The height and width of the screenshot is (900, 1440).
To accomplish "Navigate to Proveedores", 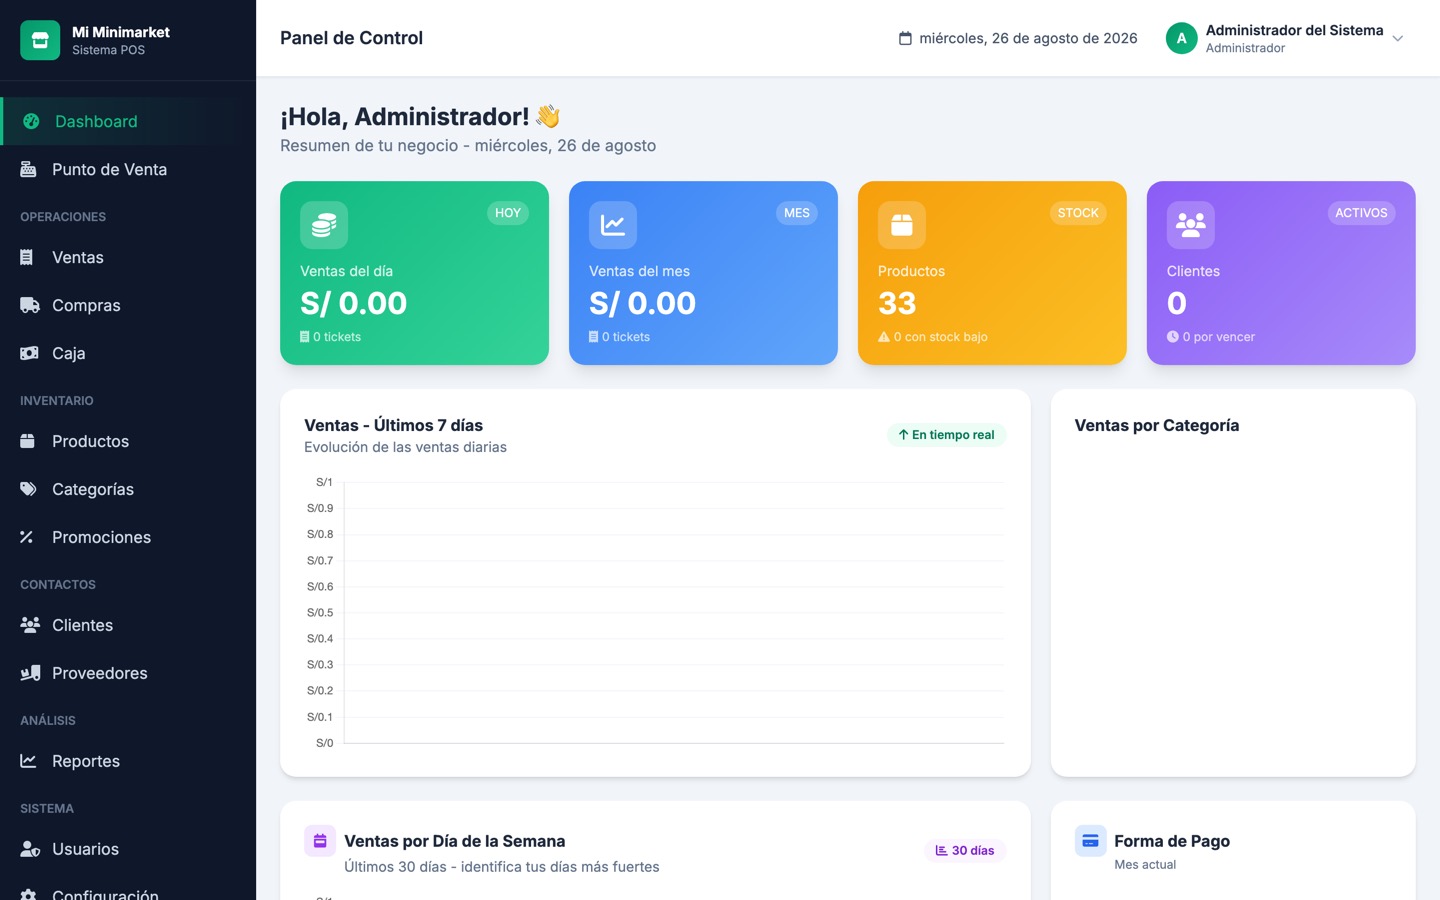I will [128, 673].
